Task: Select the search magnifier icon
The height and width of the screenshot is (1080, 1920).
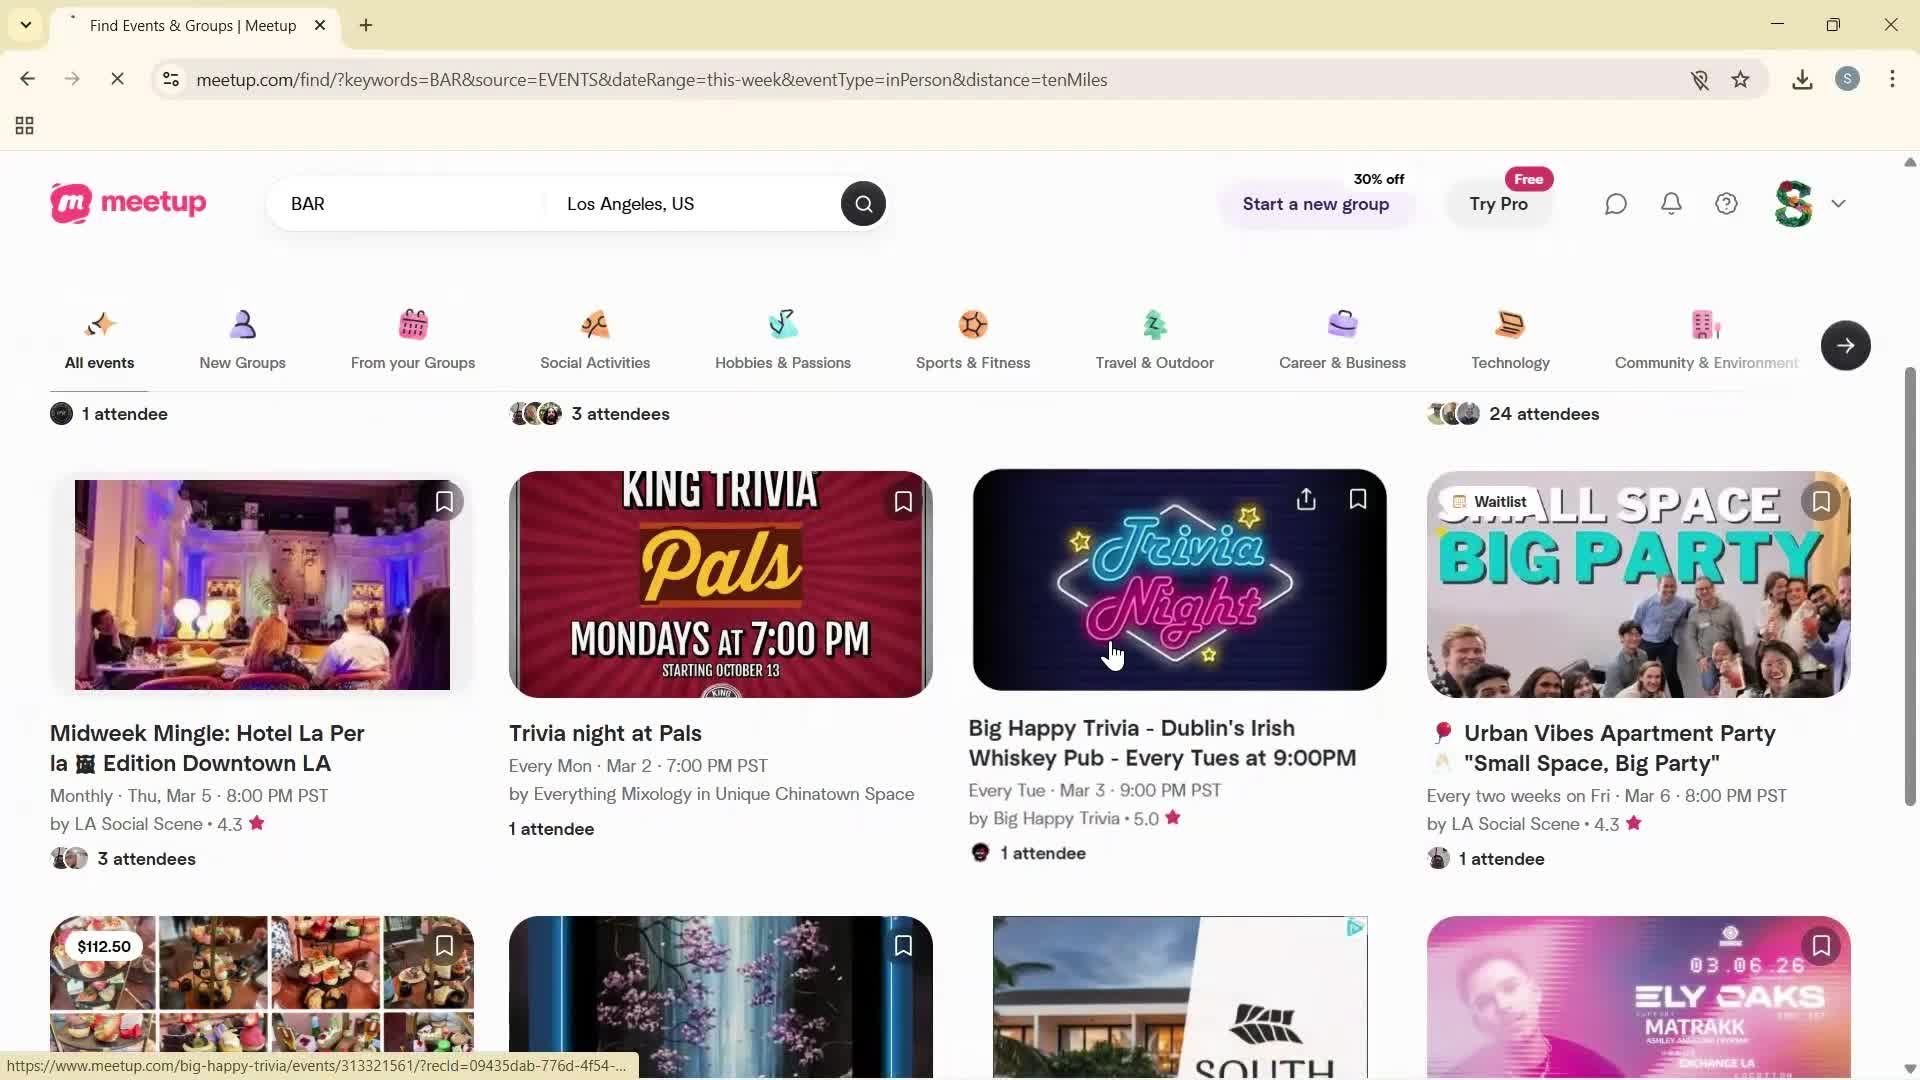Action: pyautogui.click(x=862, y=203)
